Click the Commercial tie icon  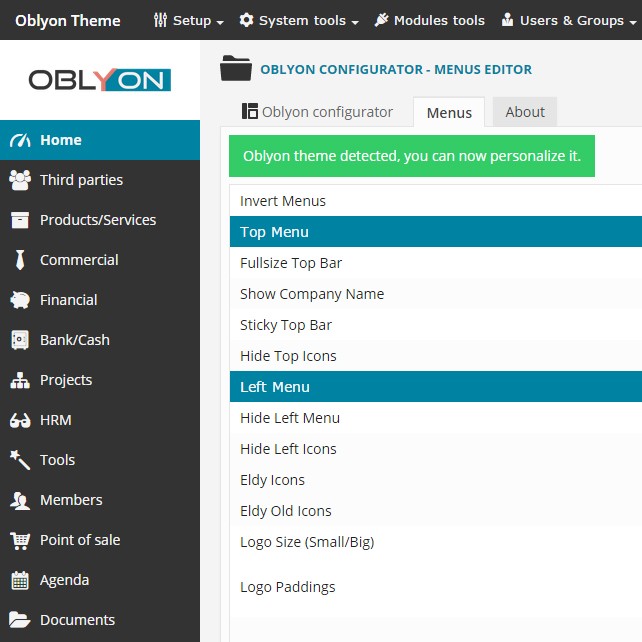point(20,260)
